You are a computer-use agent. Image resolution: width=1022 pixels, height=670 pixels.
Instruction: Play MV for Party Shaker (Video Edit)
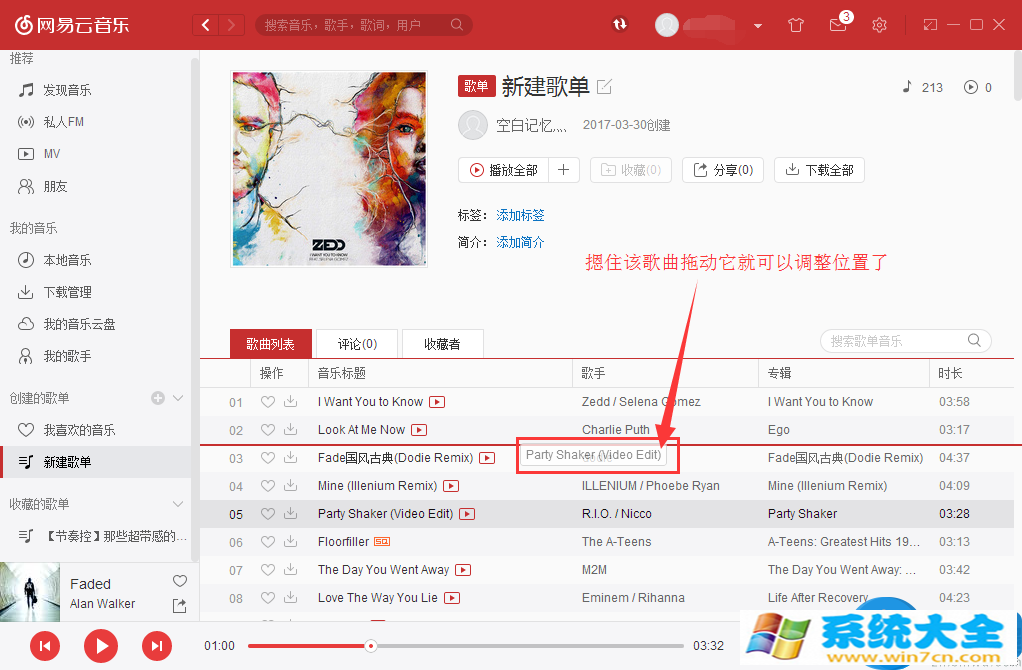tap(467, 514)
